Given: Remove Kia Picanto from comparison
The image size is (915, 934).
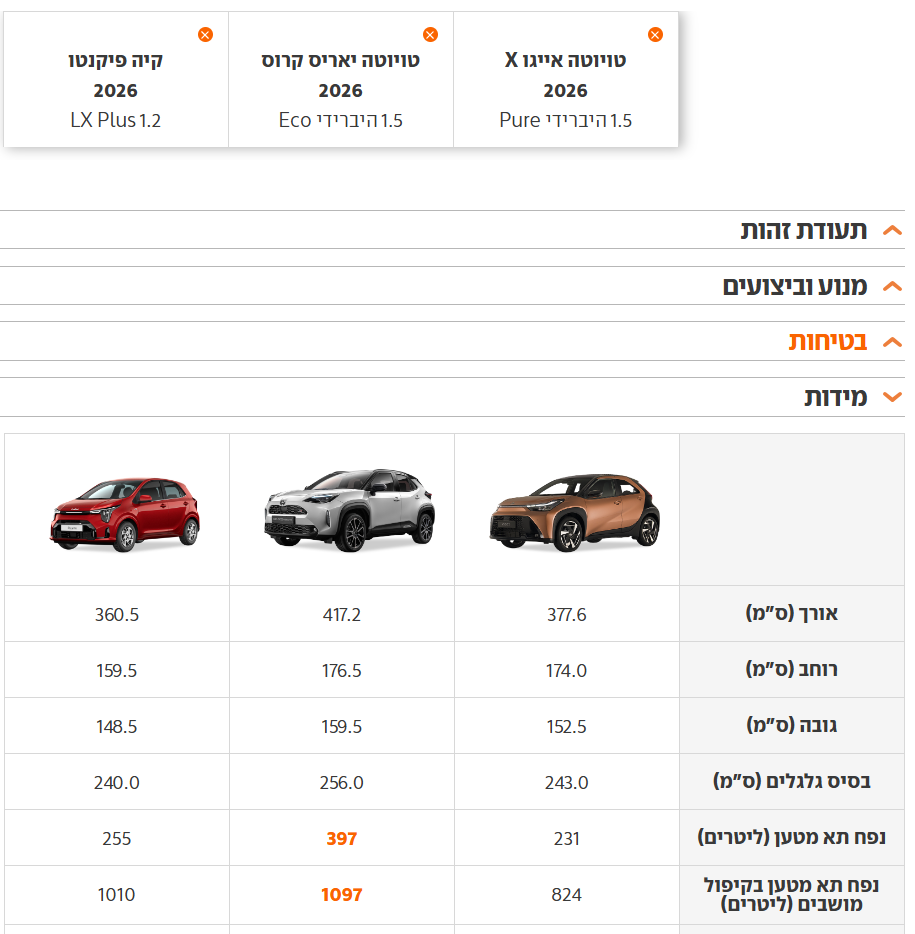Looking at the screenshot, I should (x=205, y=35).
